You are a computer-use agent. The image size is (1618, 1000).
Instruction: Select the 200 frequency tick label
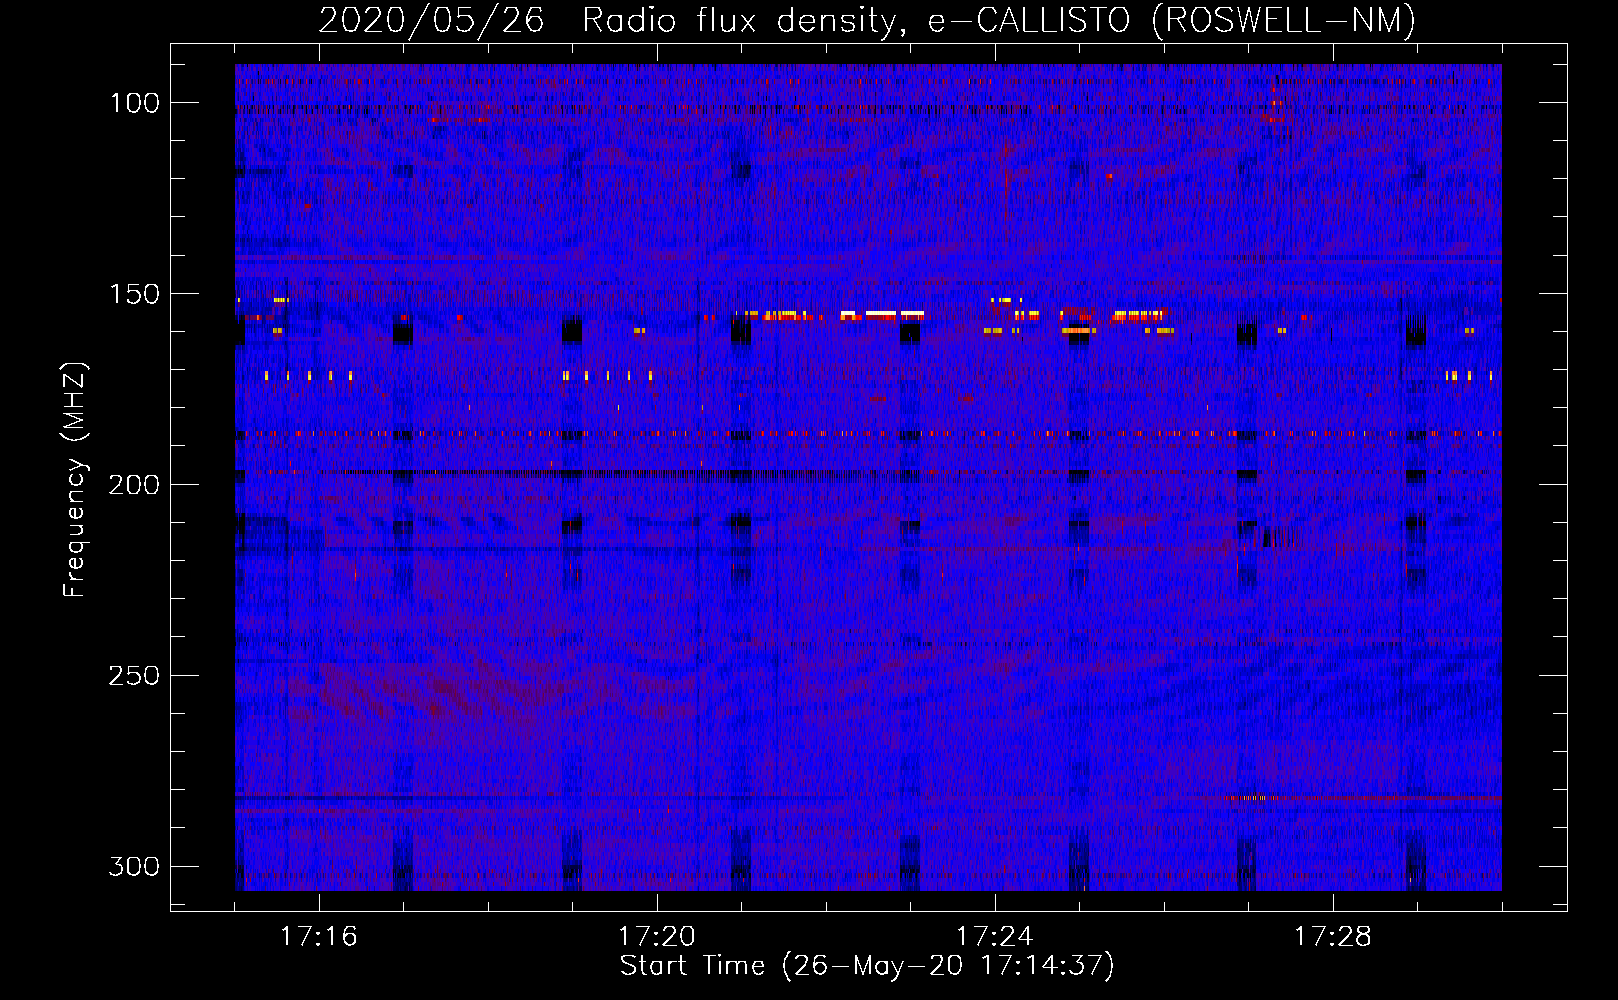[x=134, y=485]
